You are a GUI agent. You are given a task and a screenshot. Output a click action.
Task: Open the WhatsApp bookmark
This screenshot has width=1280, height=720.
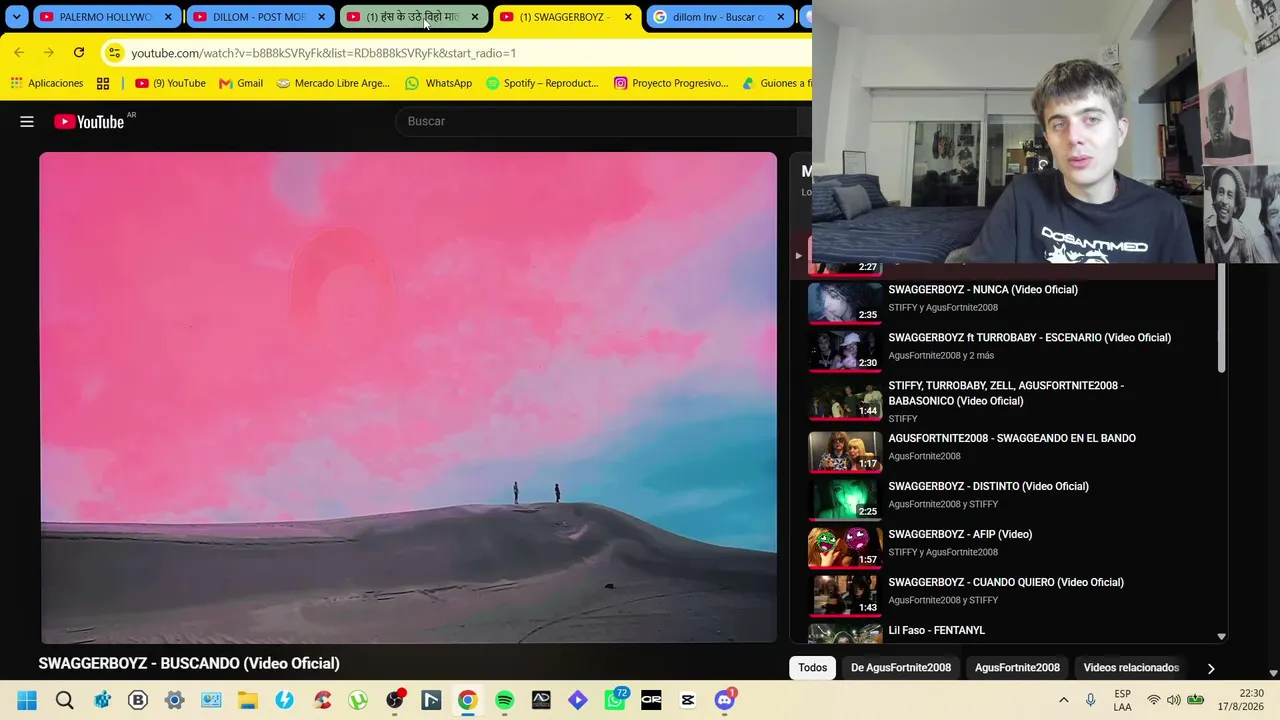click(x=438, y=83)
